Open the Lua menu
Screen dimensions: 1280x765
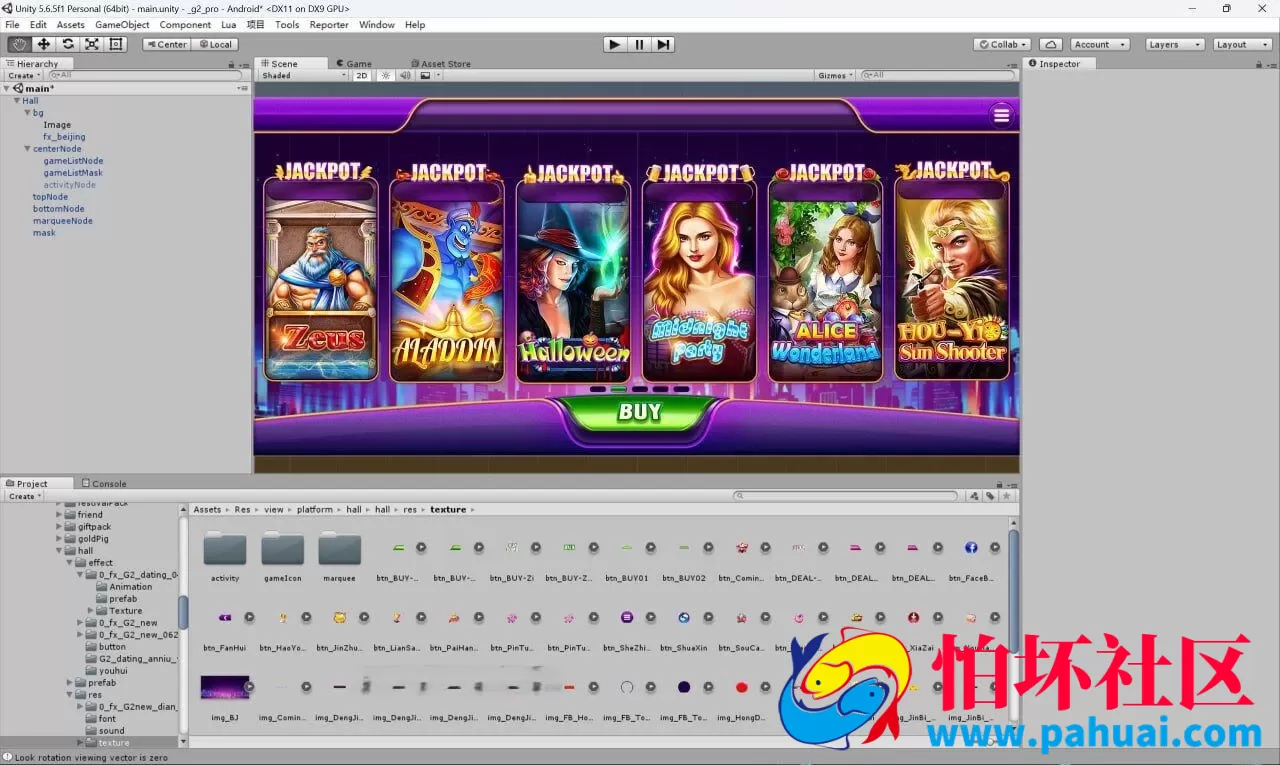(x=229, y=24)
